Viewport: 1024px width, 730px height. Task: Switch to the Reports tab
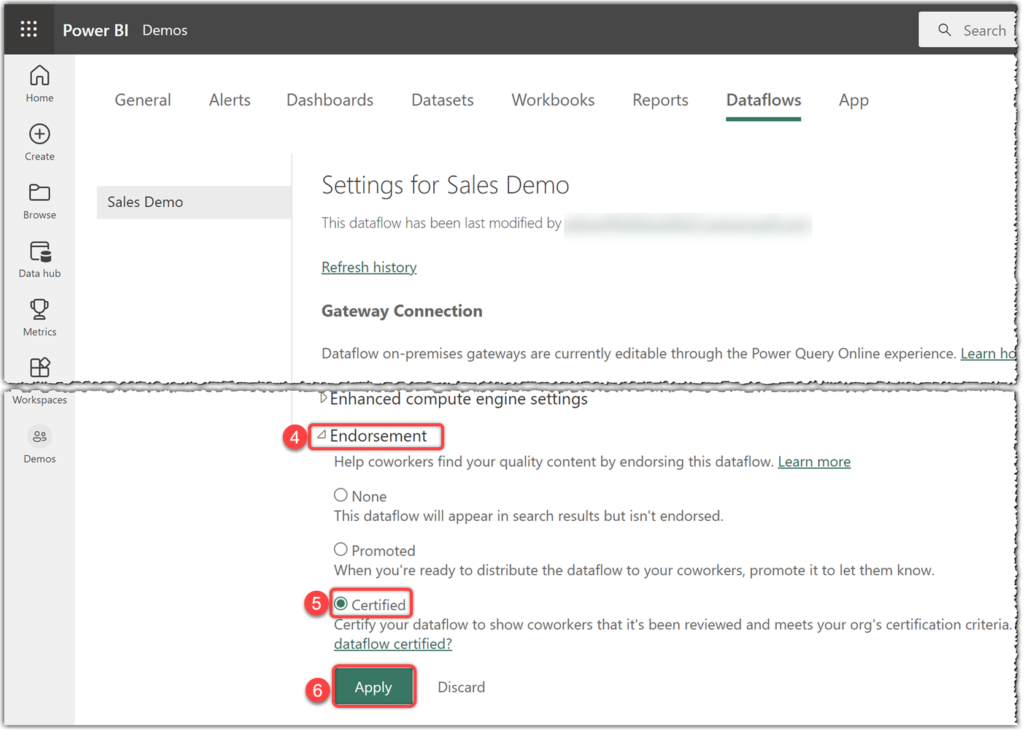[x=660, y=100]
